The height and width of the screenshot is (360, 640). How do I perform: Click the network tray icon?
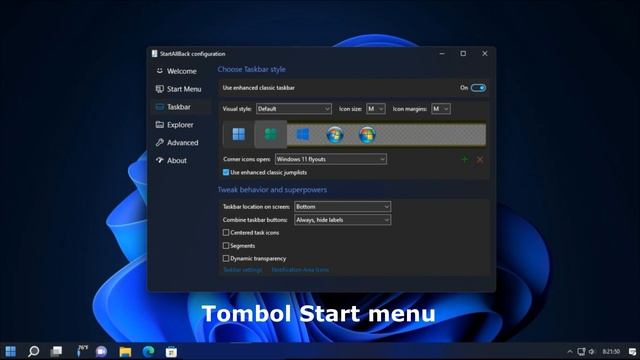(x=581, y=351)
